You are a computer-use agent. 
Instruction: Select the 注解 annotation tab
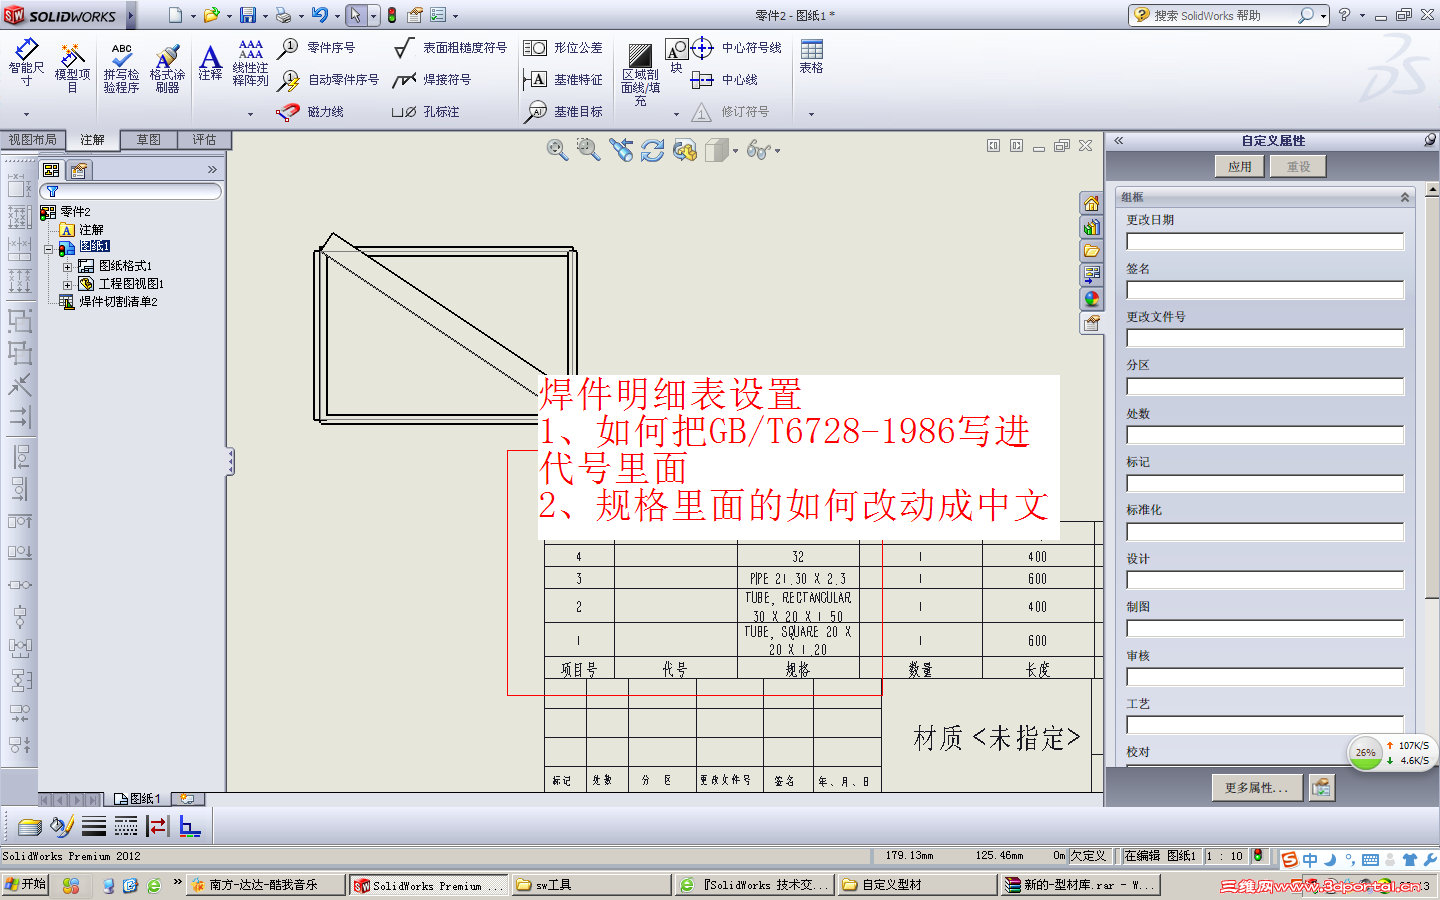pyautogui.click(x=93, y=140)
